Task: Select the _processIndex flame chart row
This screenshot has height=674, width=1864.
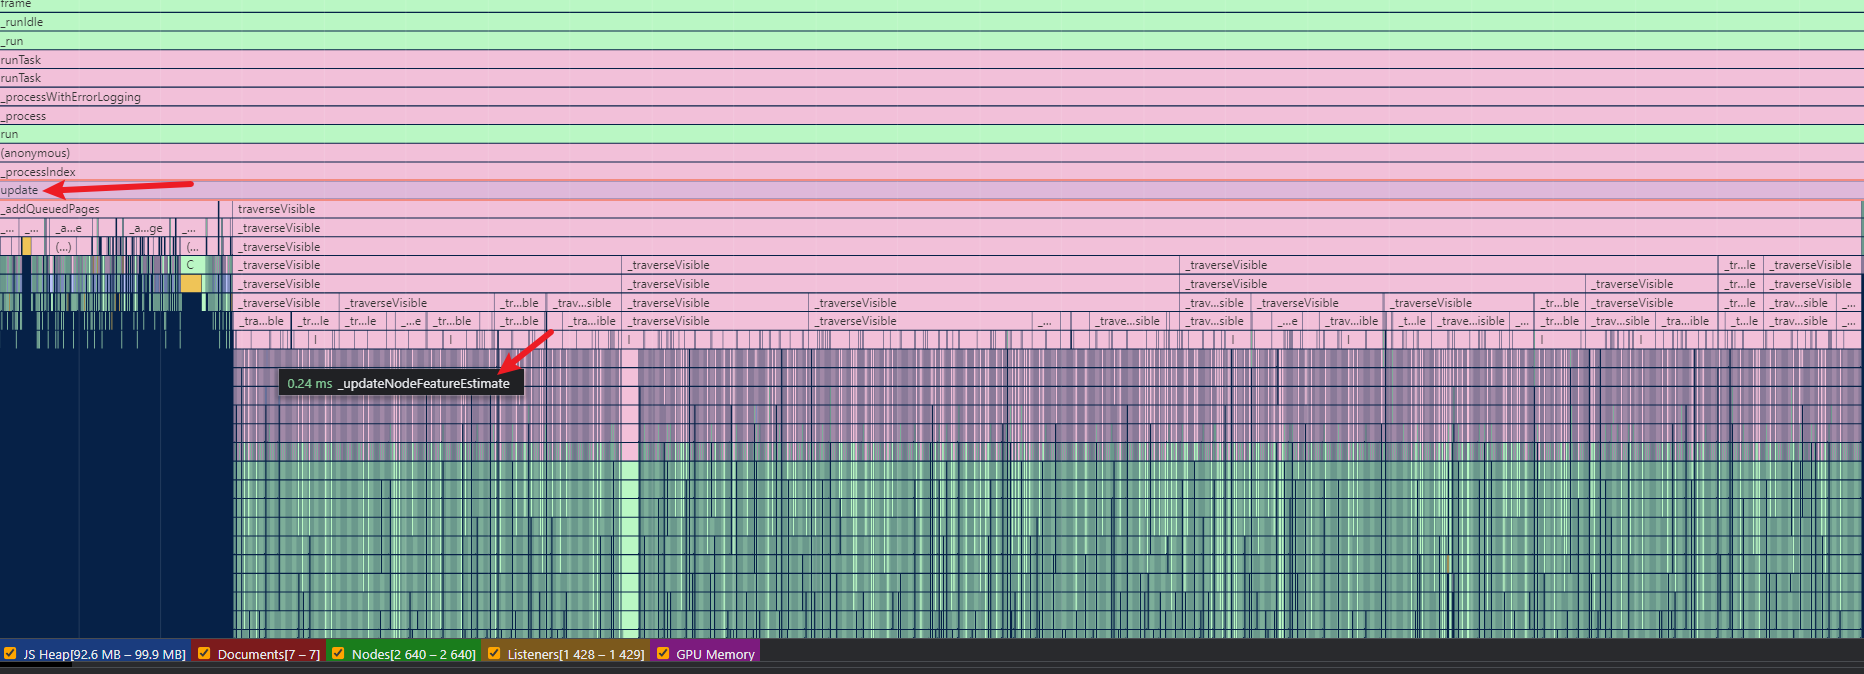Action: (931, 172)
